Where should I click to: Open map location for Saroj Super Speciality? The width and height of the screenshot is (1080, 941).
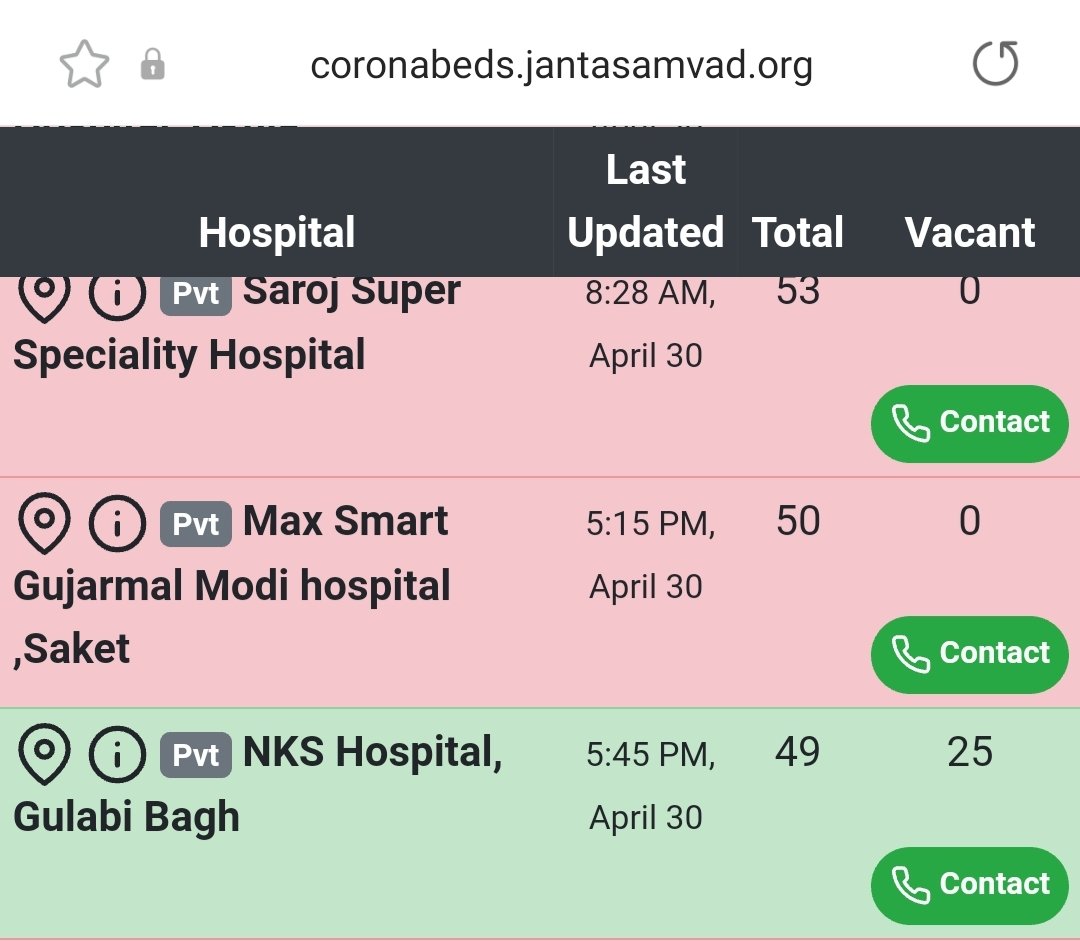click(x=44, y=297)
